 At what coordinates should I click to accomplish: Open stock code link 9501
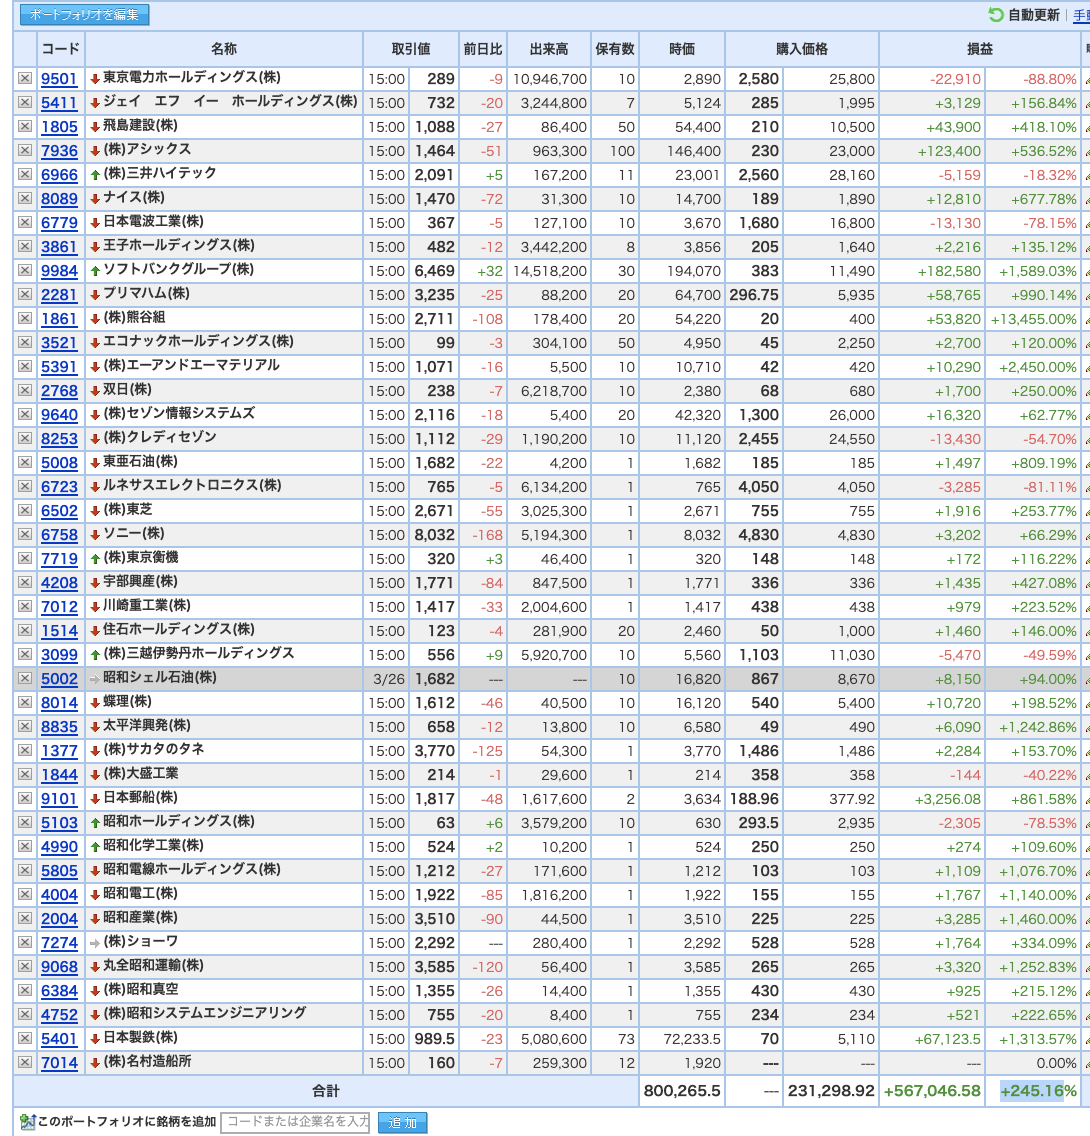[x=59, y=79]
